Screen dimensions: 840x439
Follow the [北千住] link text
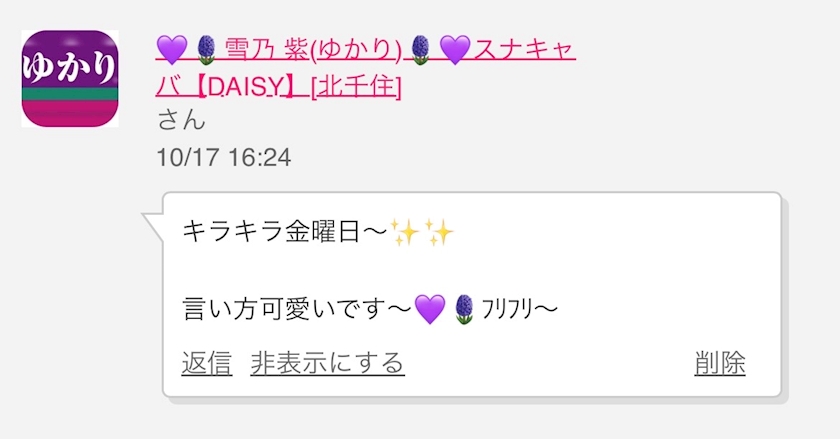click(x=356, y=87)
